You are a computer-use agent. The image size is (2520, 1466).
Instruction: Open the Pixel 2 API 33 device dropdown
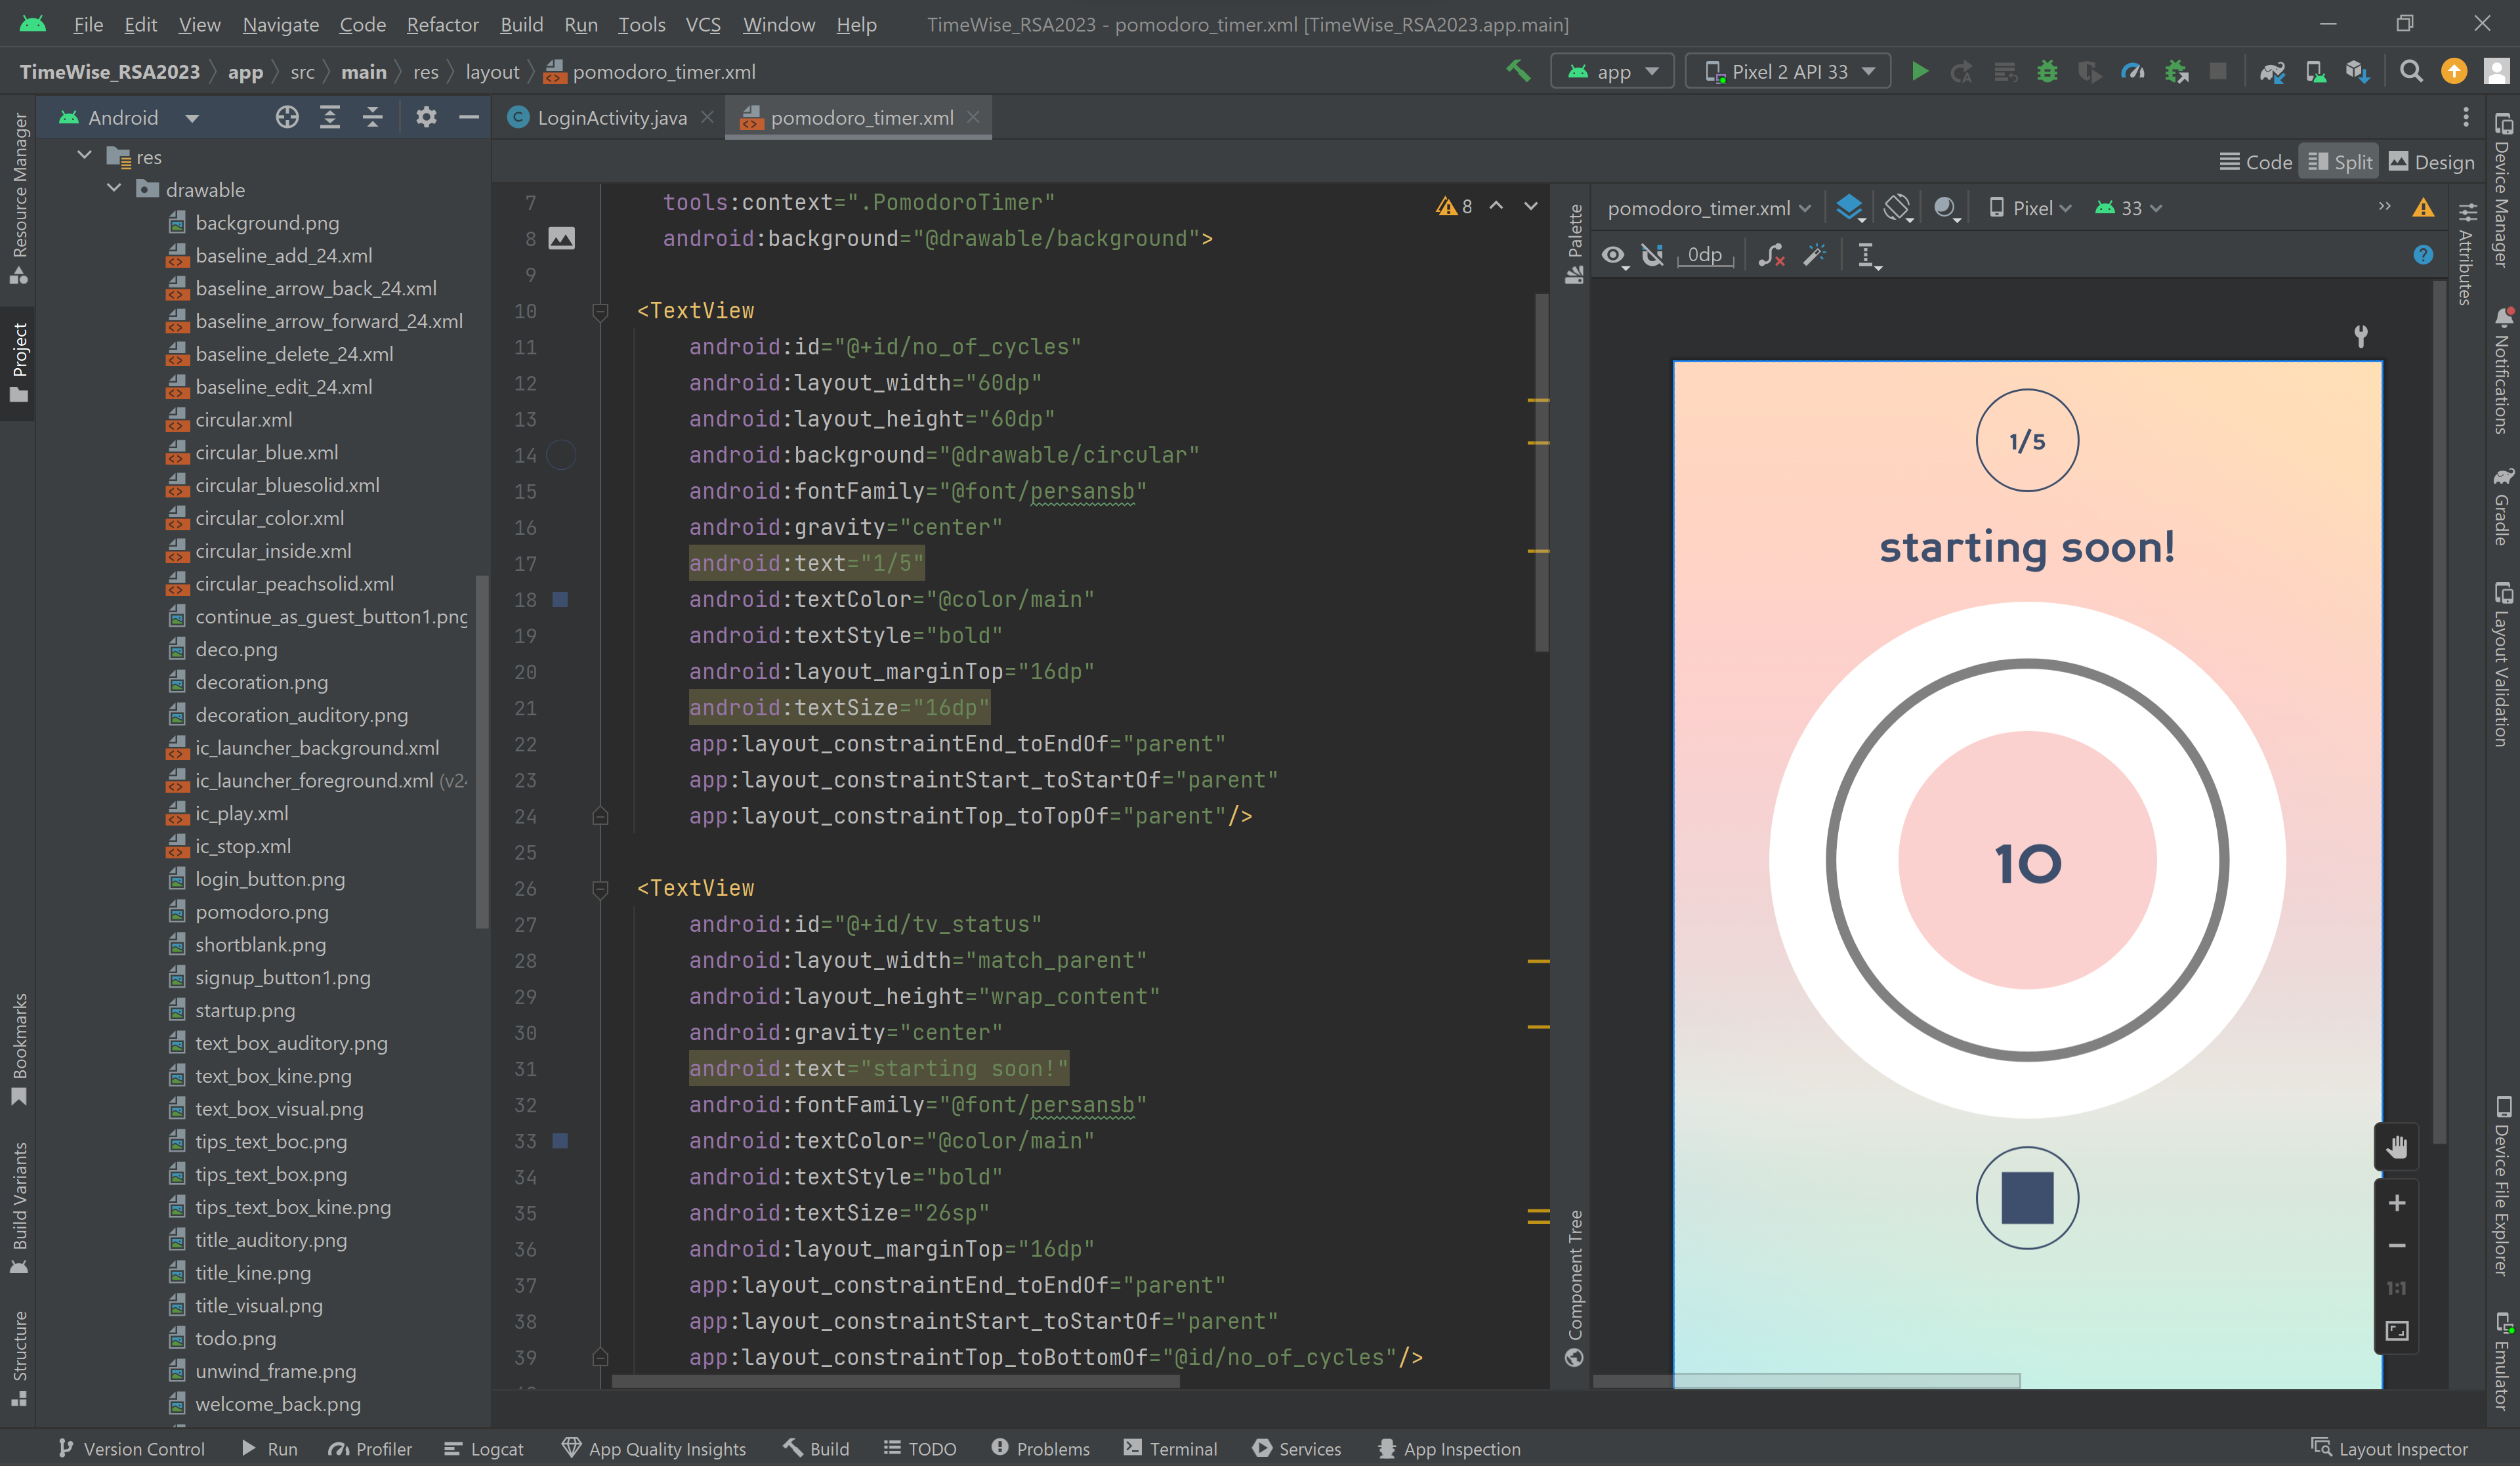[x=1788, y=72]
